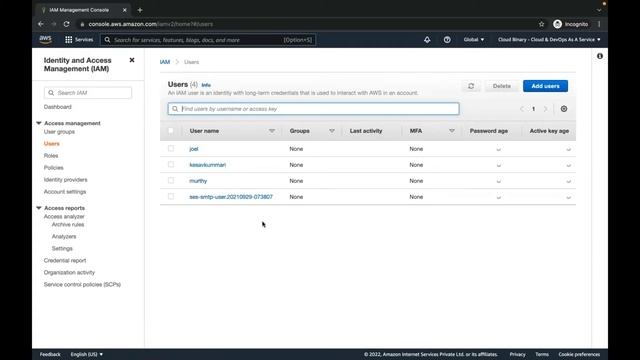
Task: Open the Terms footer link
Action: coord(542,354)
